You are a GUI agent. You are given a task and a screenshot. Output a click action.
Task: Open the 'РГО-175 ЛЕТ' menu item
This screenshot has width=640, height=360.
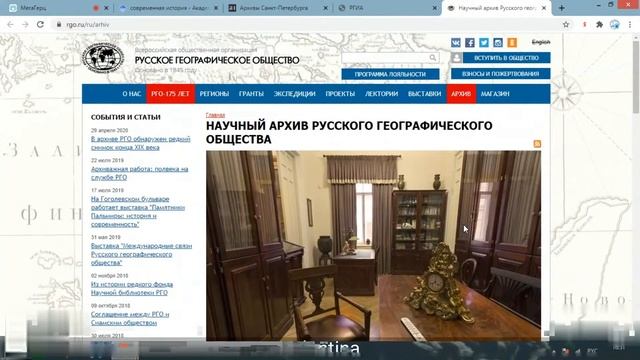click(170, 94)
